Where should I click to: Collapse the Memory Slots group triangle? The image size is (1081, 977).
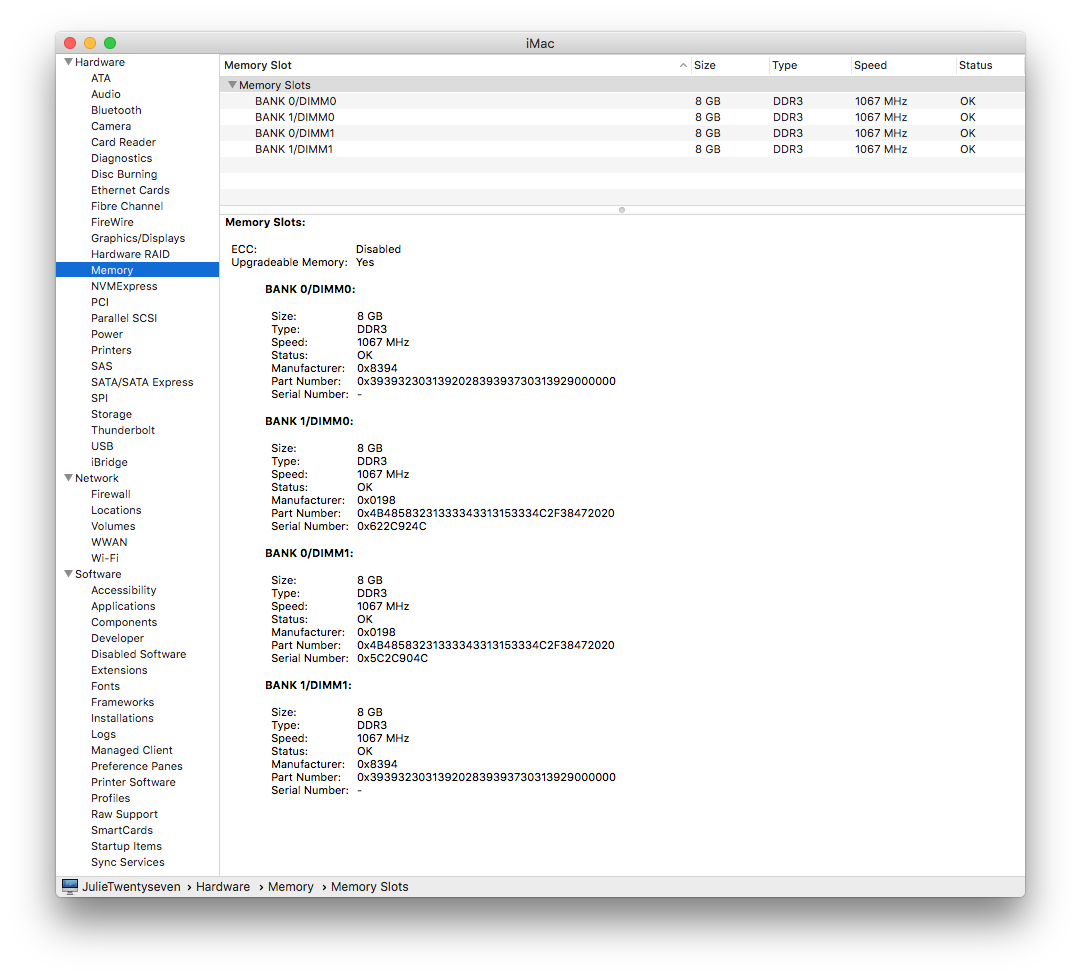[x=232, y=85]
